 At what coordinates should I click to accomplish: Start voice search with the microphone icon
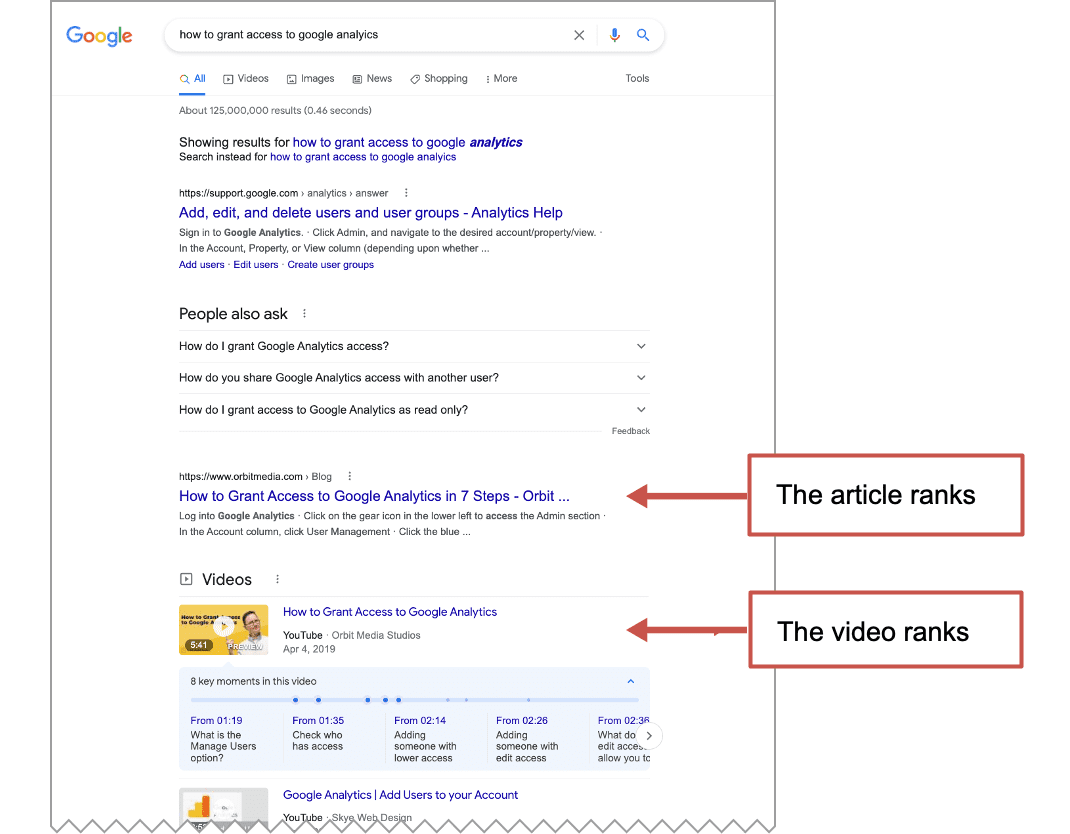[x=614, y=35]
